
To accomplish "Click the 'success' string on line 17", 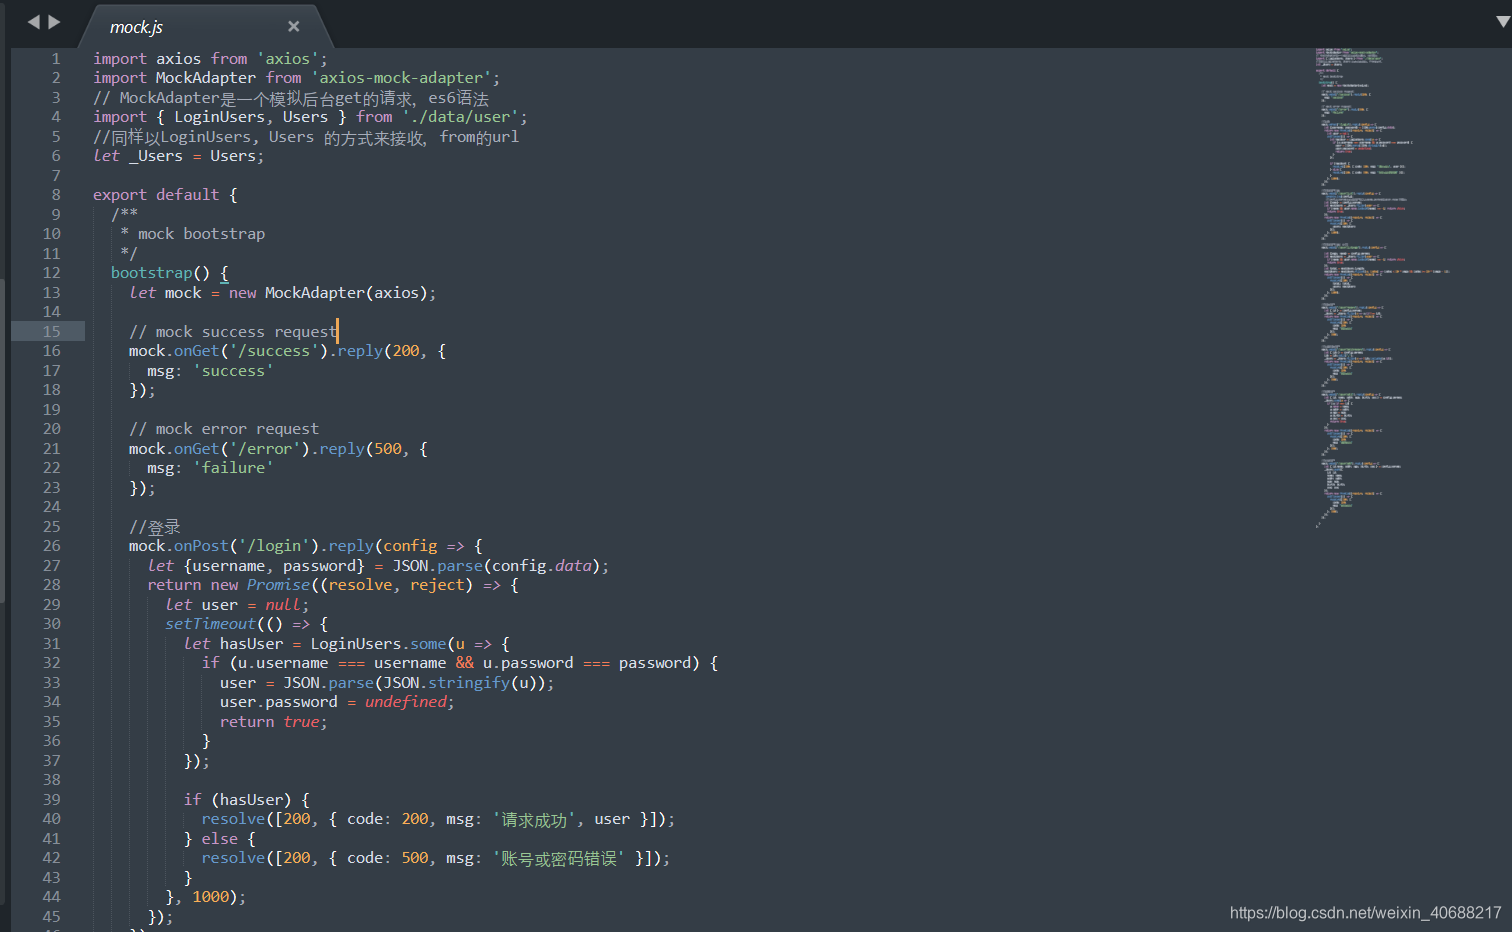I will pos(234,370).
